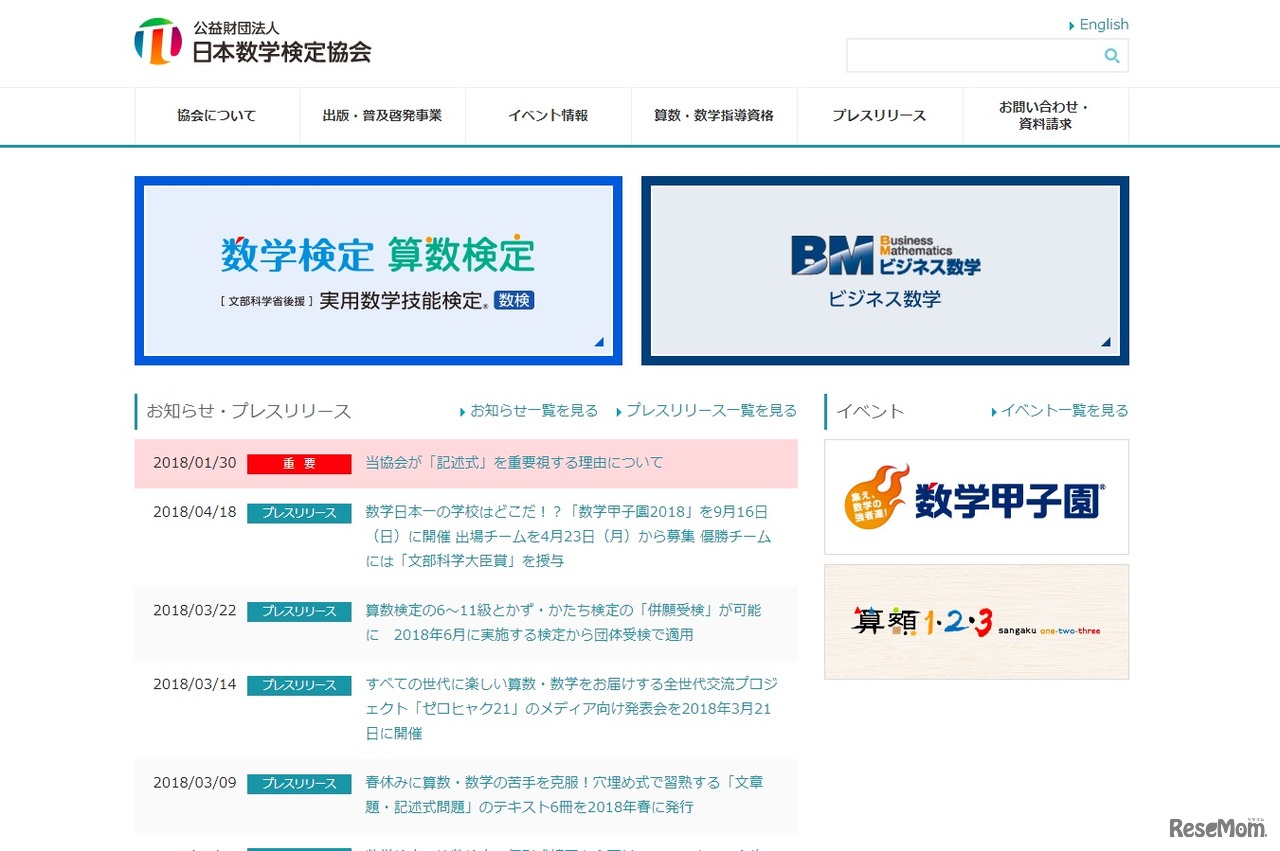
Task: Click the イベント section heading
Action: point(870,411)
